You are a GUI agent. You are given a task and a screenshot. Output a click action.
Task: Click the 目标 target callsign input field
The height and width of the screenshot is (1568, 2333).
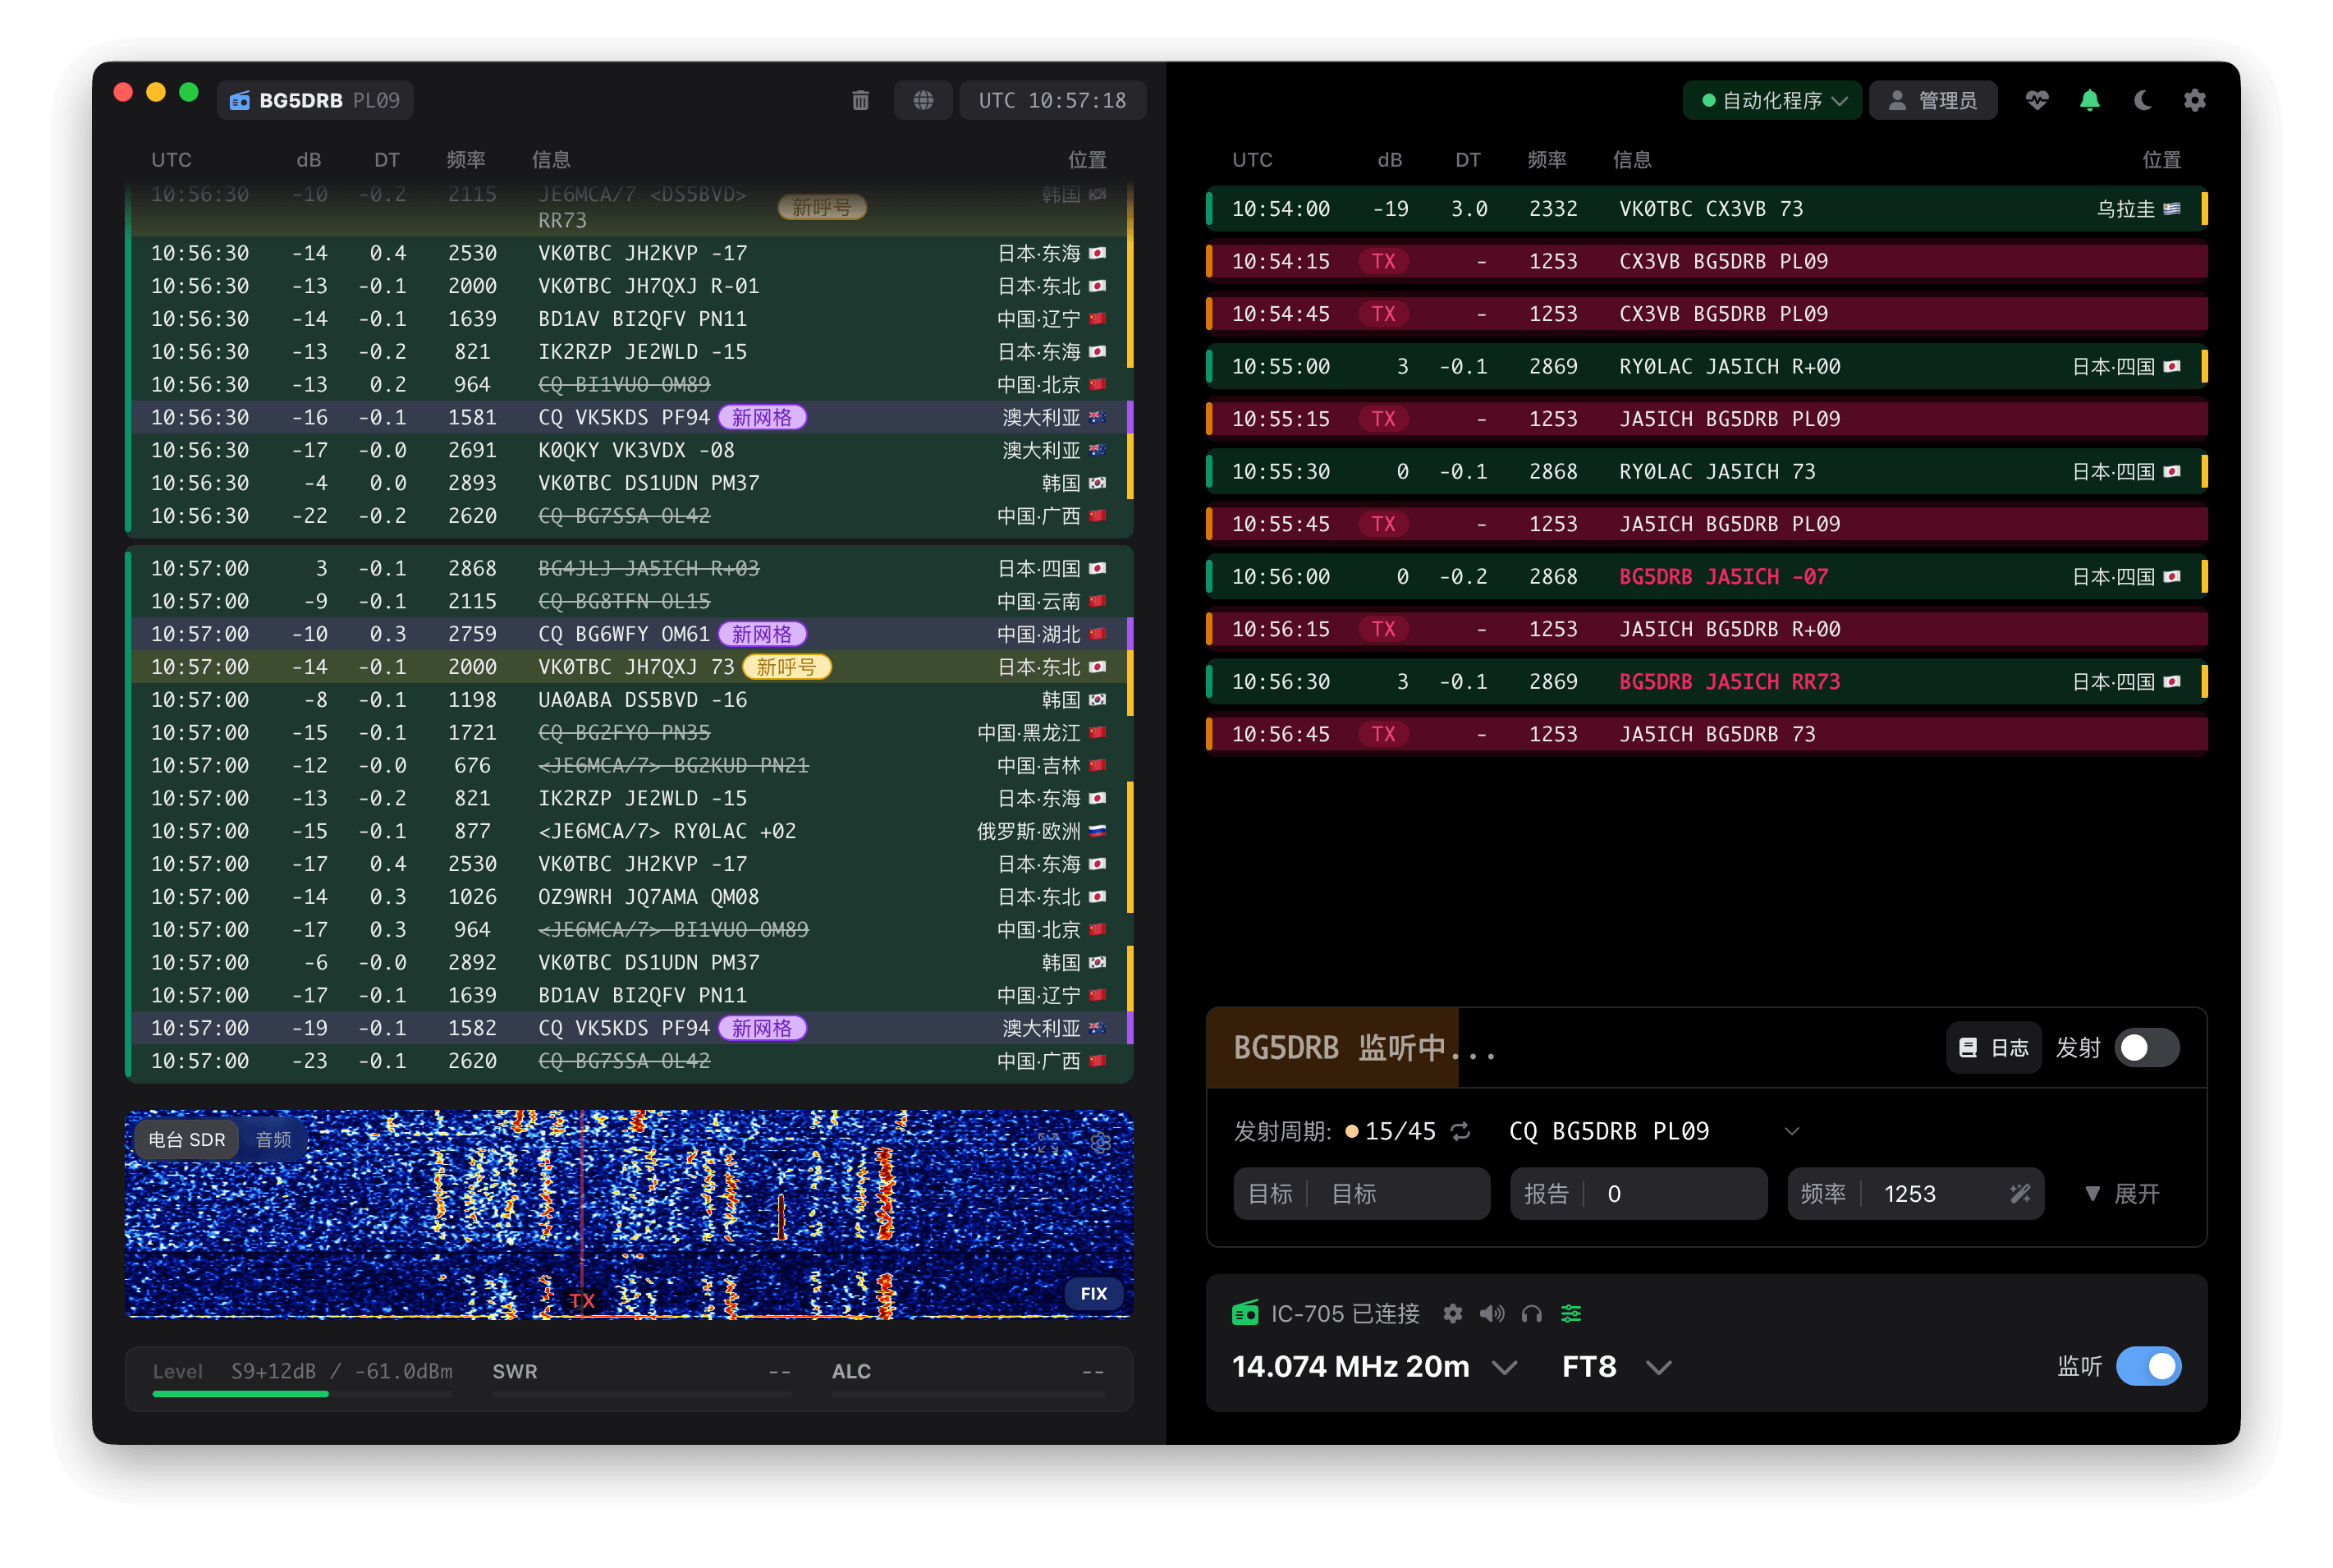1400,1193
